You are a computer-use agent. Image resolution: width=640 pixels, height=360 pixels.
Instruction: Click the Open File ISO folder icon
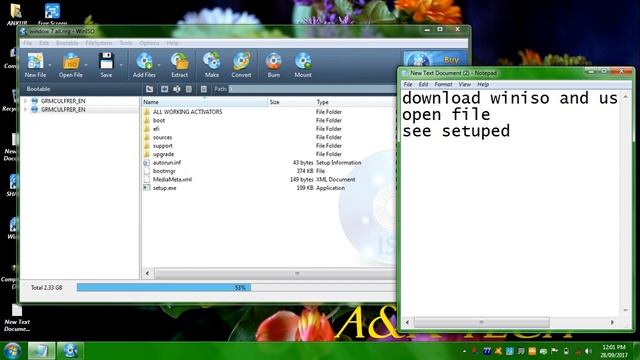[71, 61]
